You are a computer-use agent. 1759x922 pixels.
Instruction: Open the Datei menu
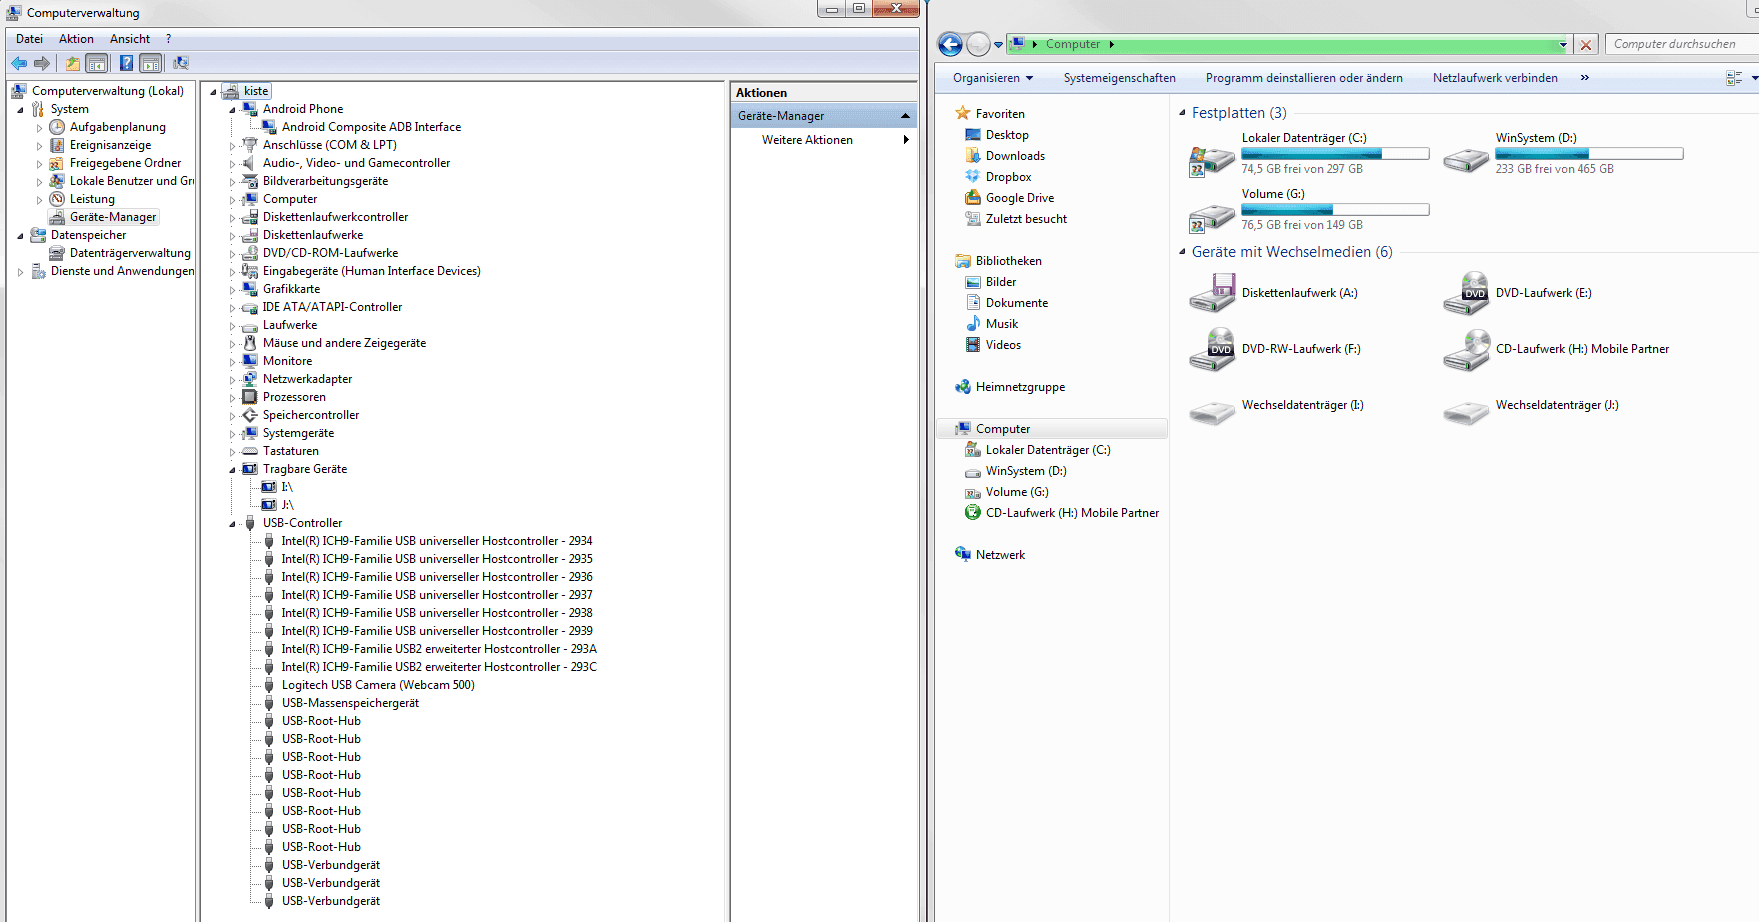(x=29, y=39)
